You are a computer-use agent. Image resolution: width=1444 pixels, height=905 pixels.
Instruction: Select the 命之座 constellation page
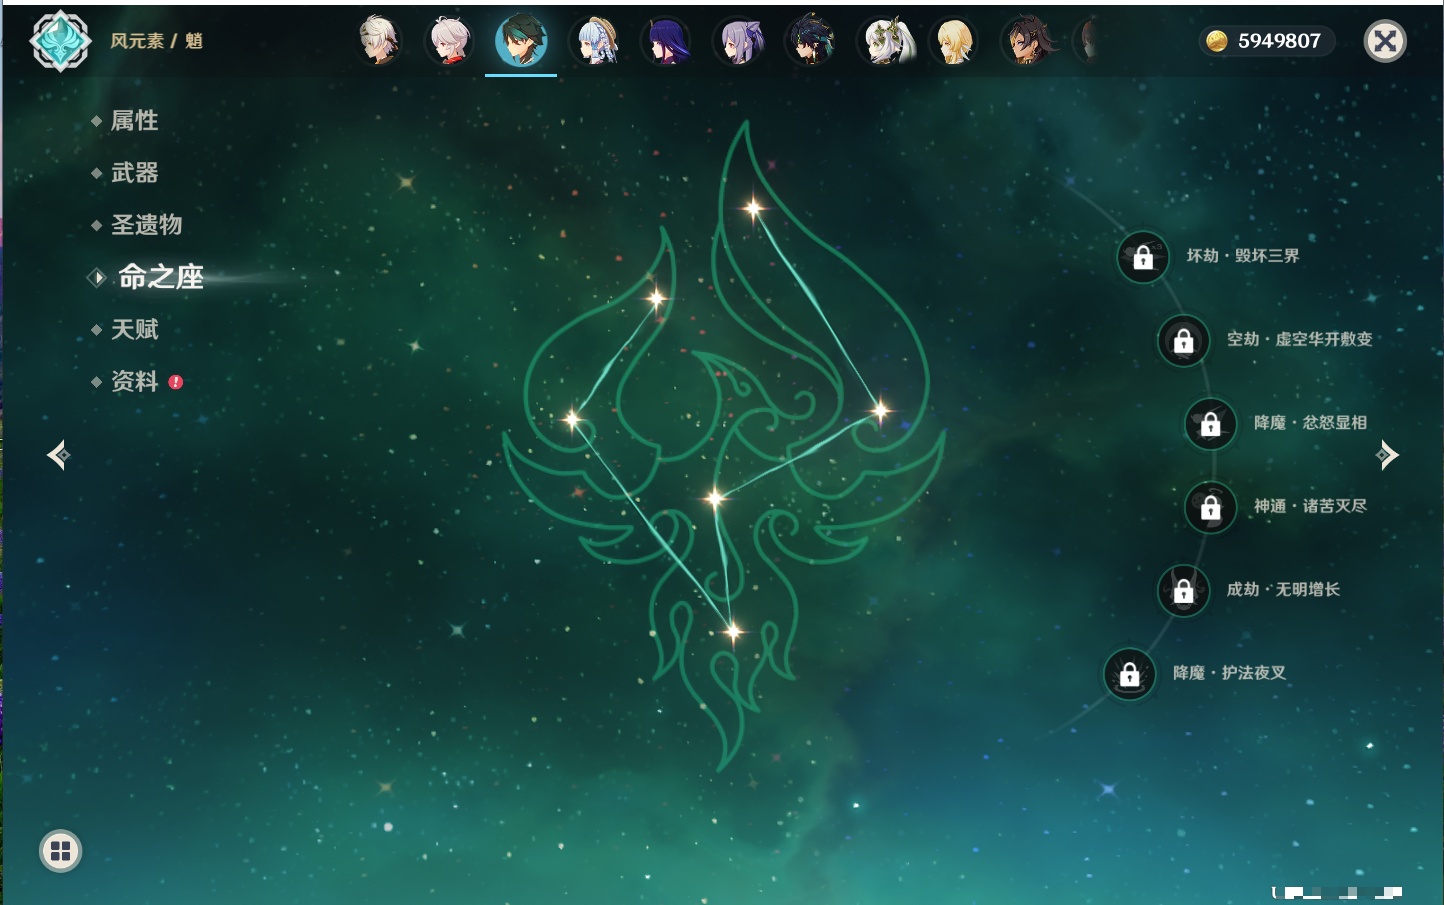click(161, 277)
